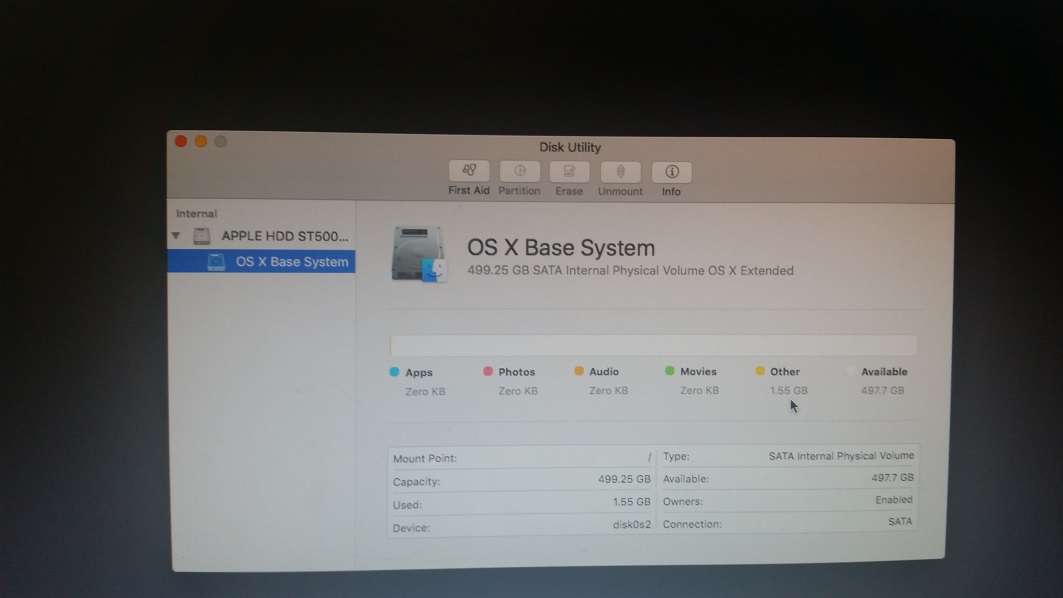Click the green Movies legend dot

pyautogui.click(x=670, y=371)
